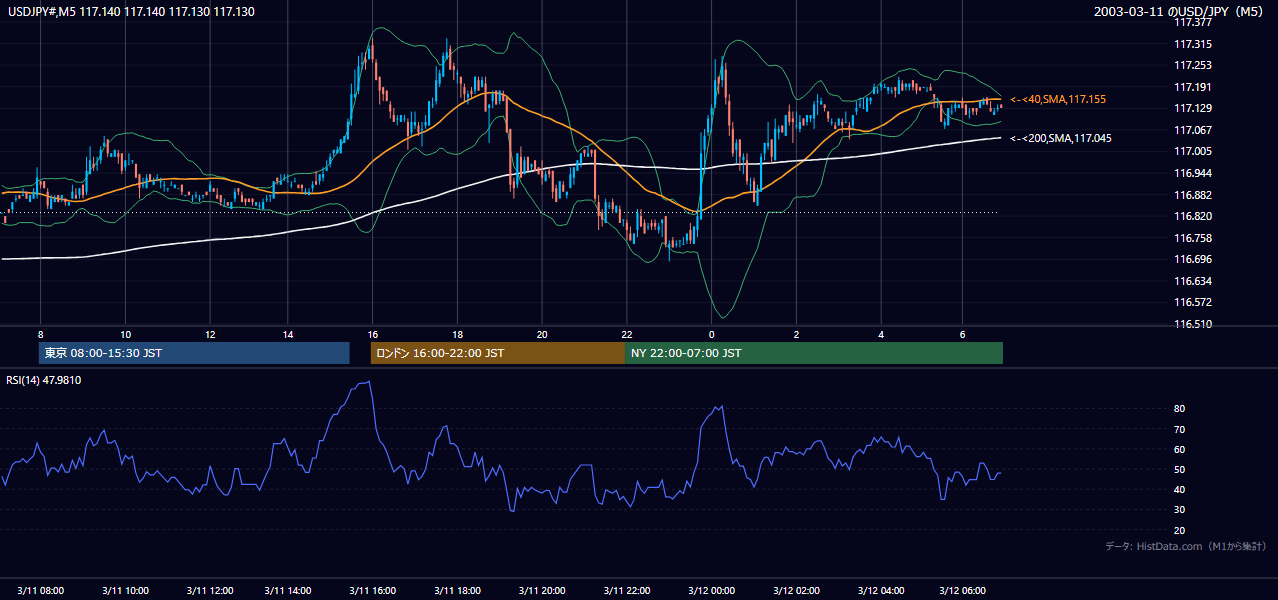The image size is (1278, 600).
Task: Select the 東京 08:00-15:30 JST session bar
Action: click(194, 353)
